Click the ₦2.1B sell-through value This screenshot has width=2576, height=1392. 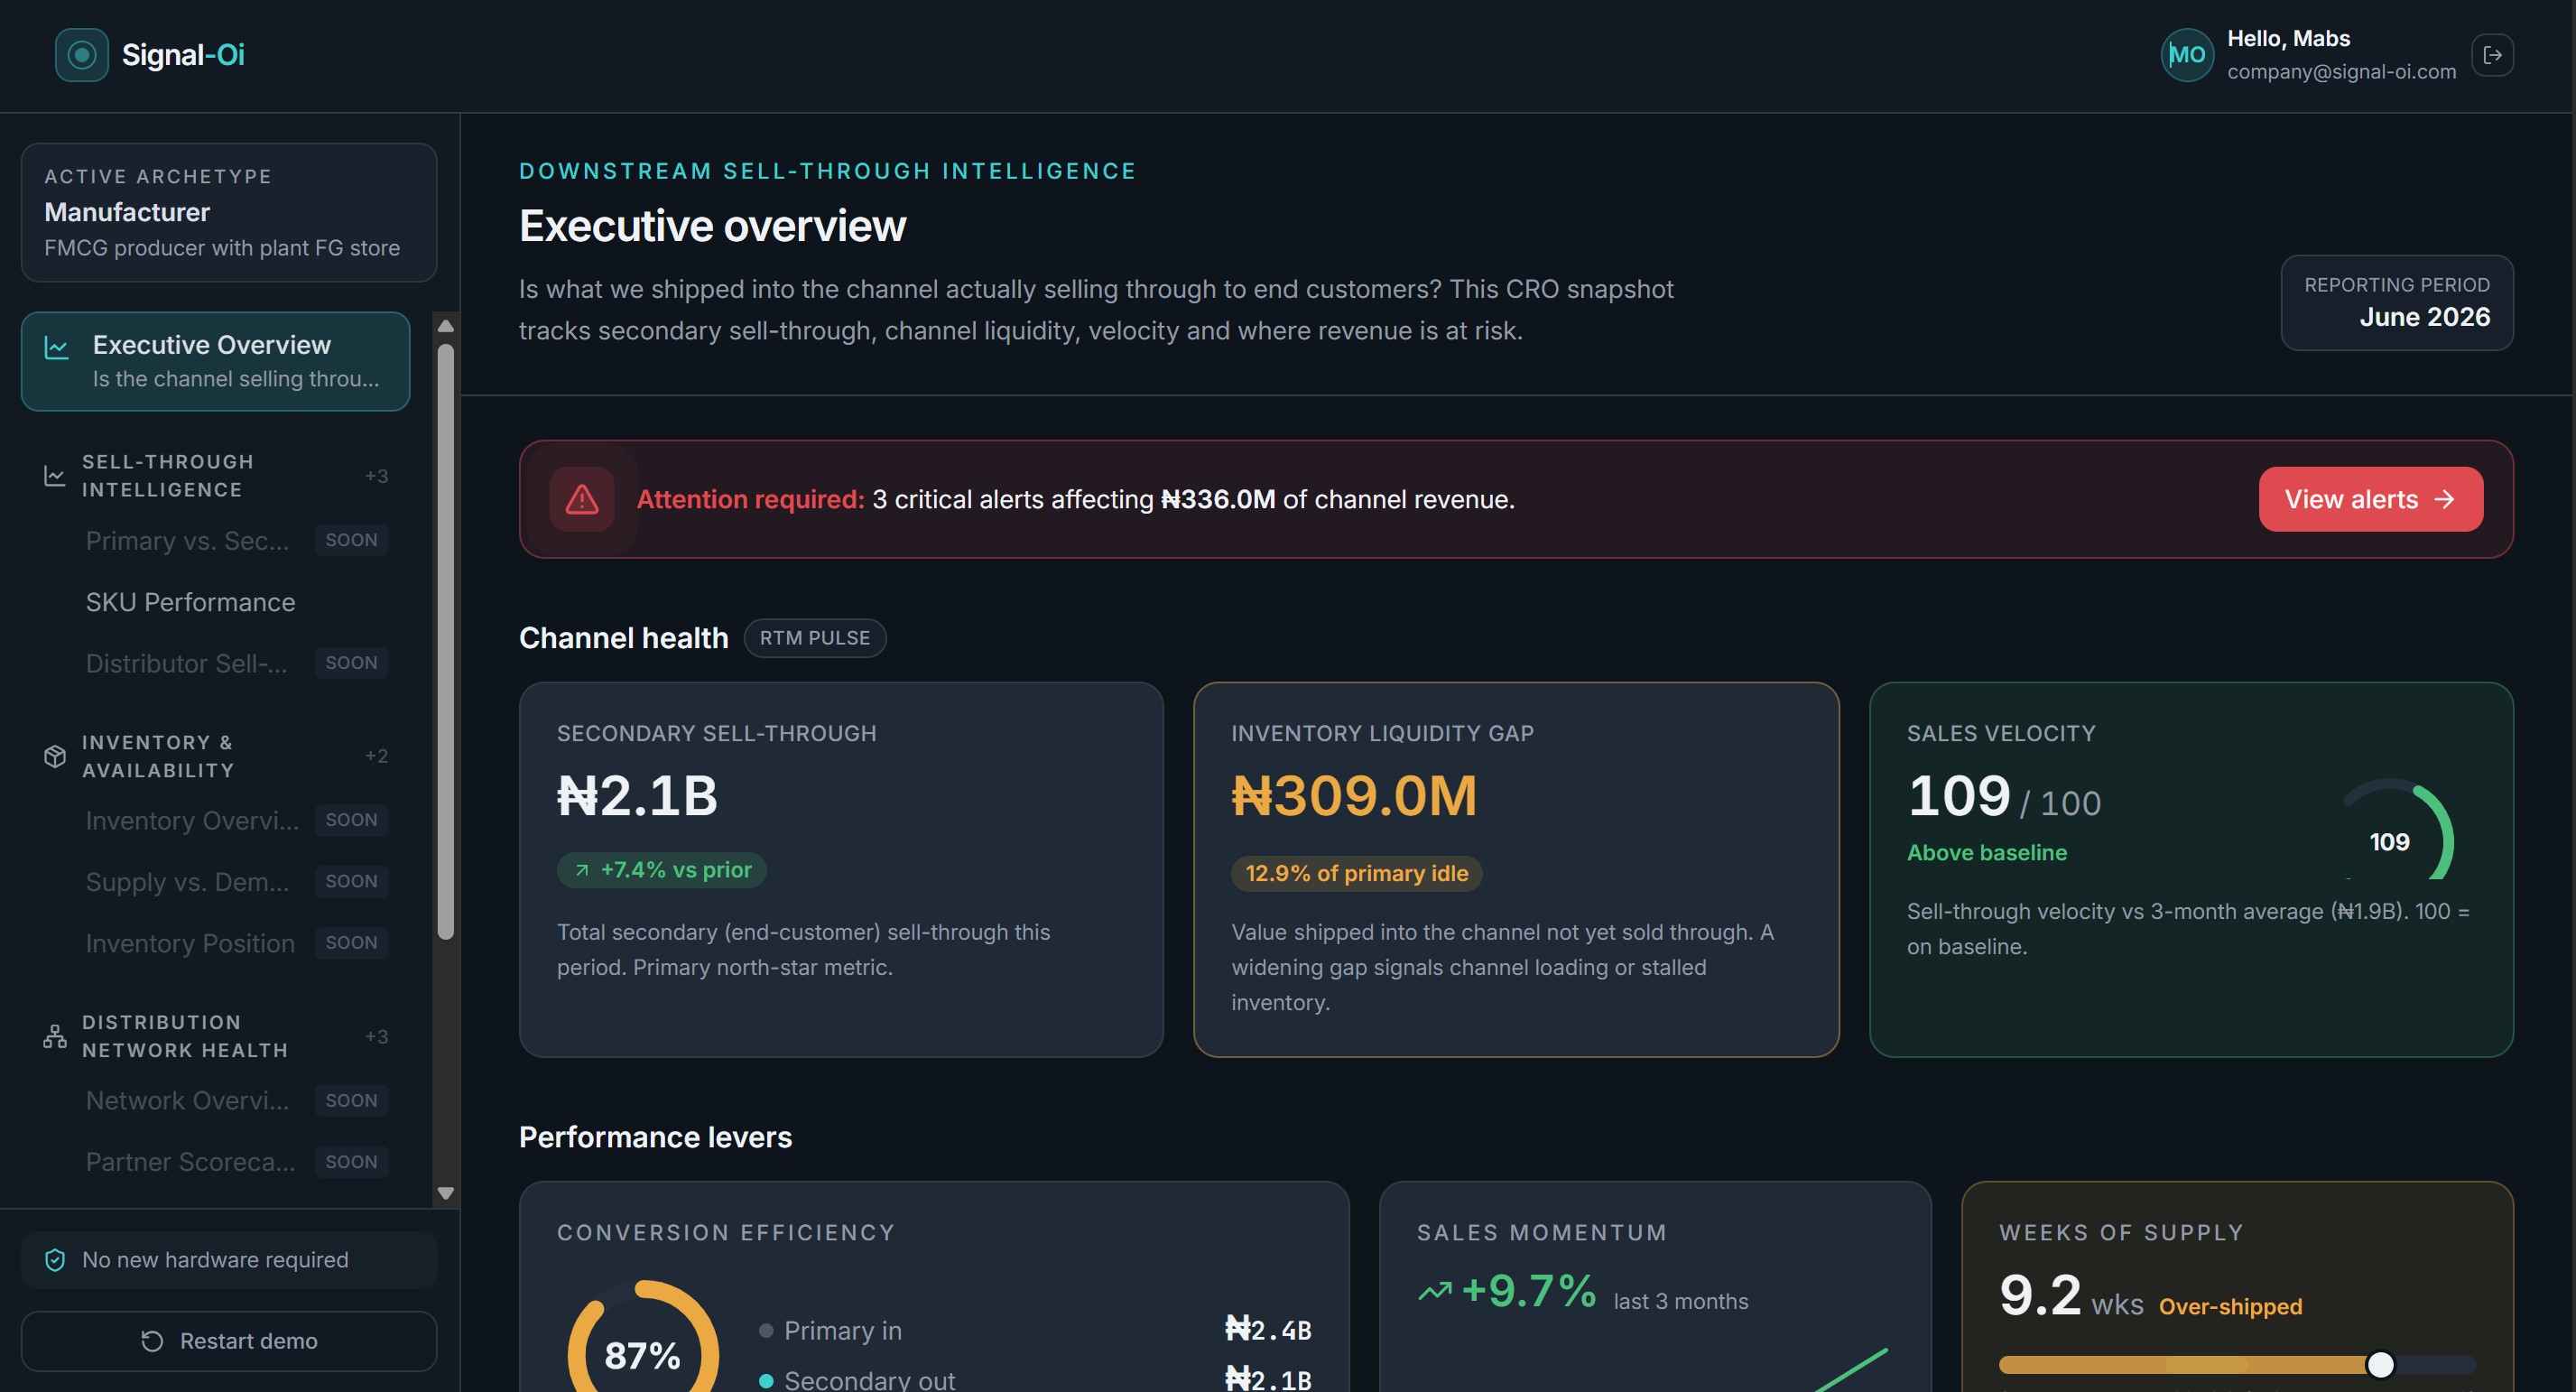pyautogui.click(x=637, y=796)
